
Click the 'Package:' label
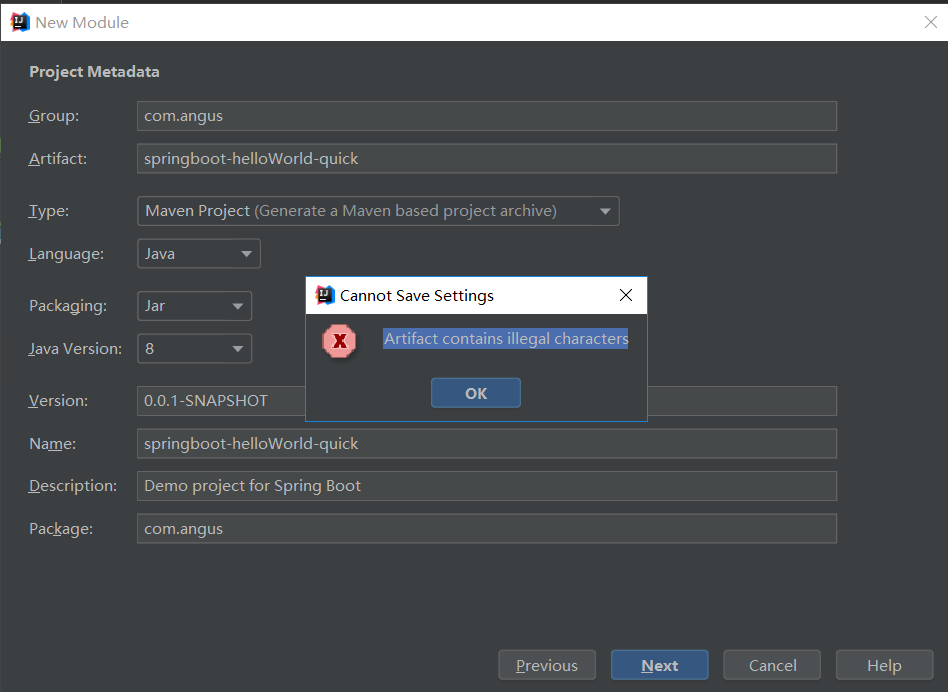pyautogui.click(x=61, y=529)
